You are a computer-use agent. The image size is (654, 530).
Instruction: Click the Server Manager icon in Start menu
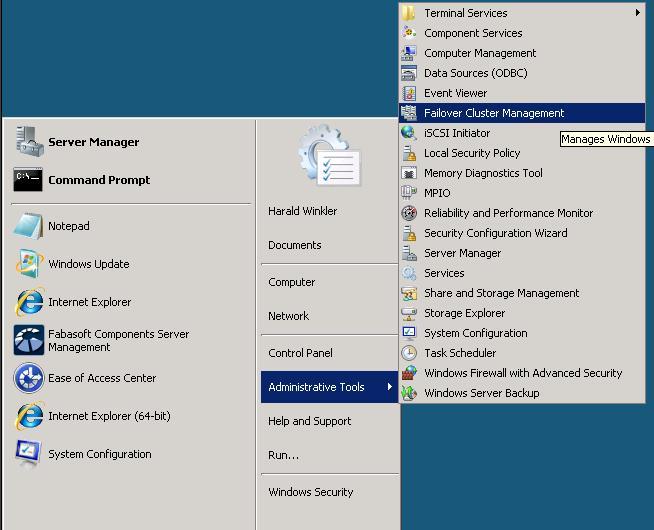coord(28,142)
